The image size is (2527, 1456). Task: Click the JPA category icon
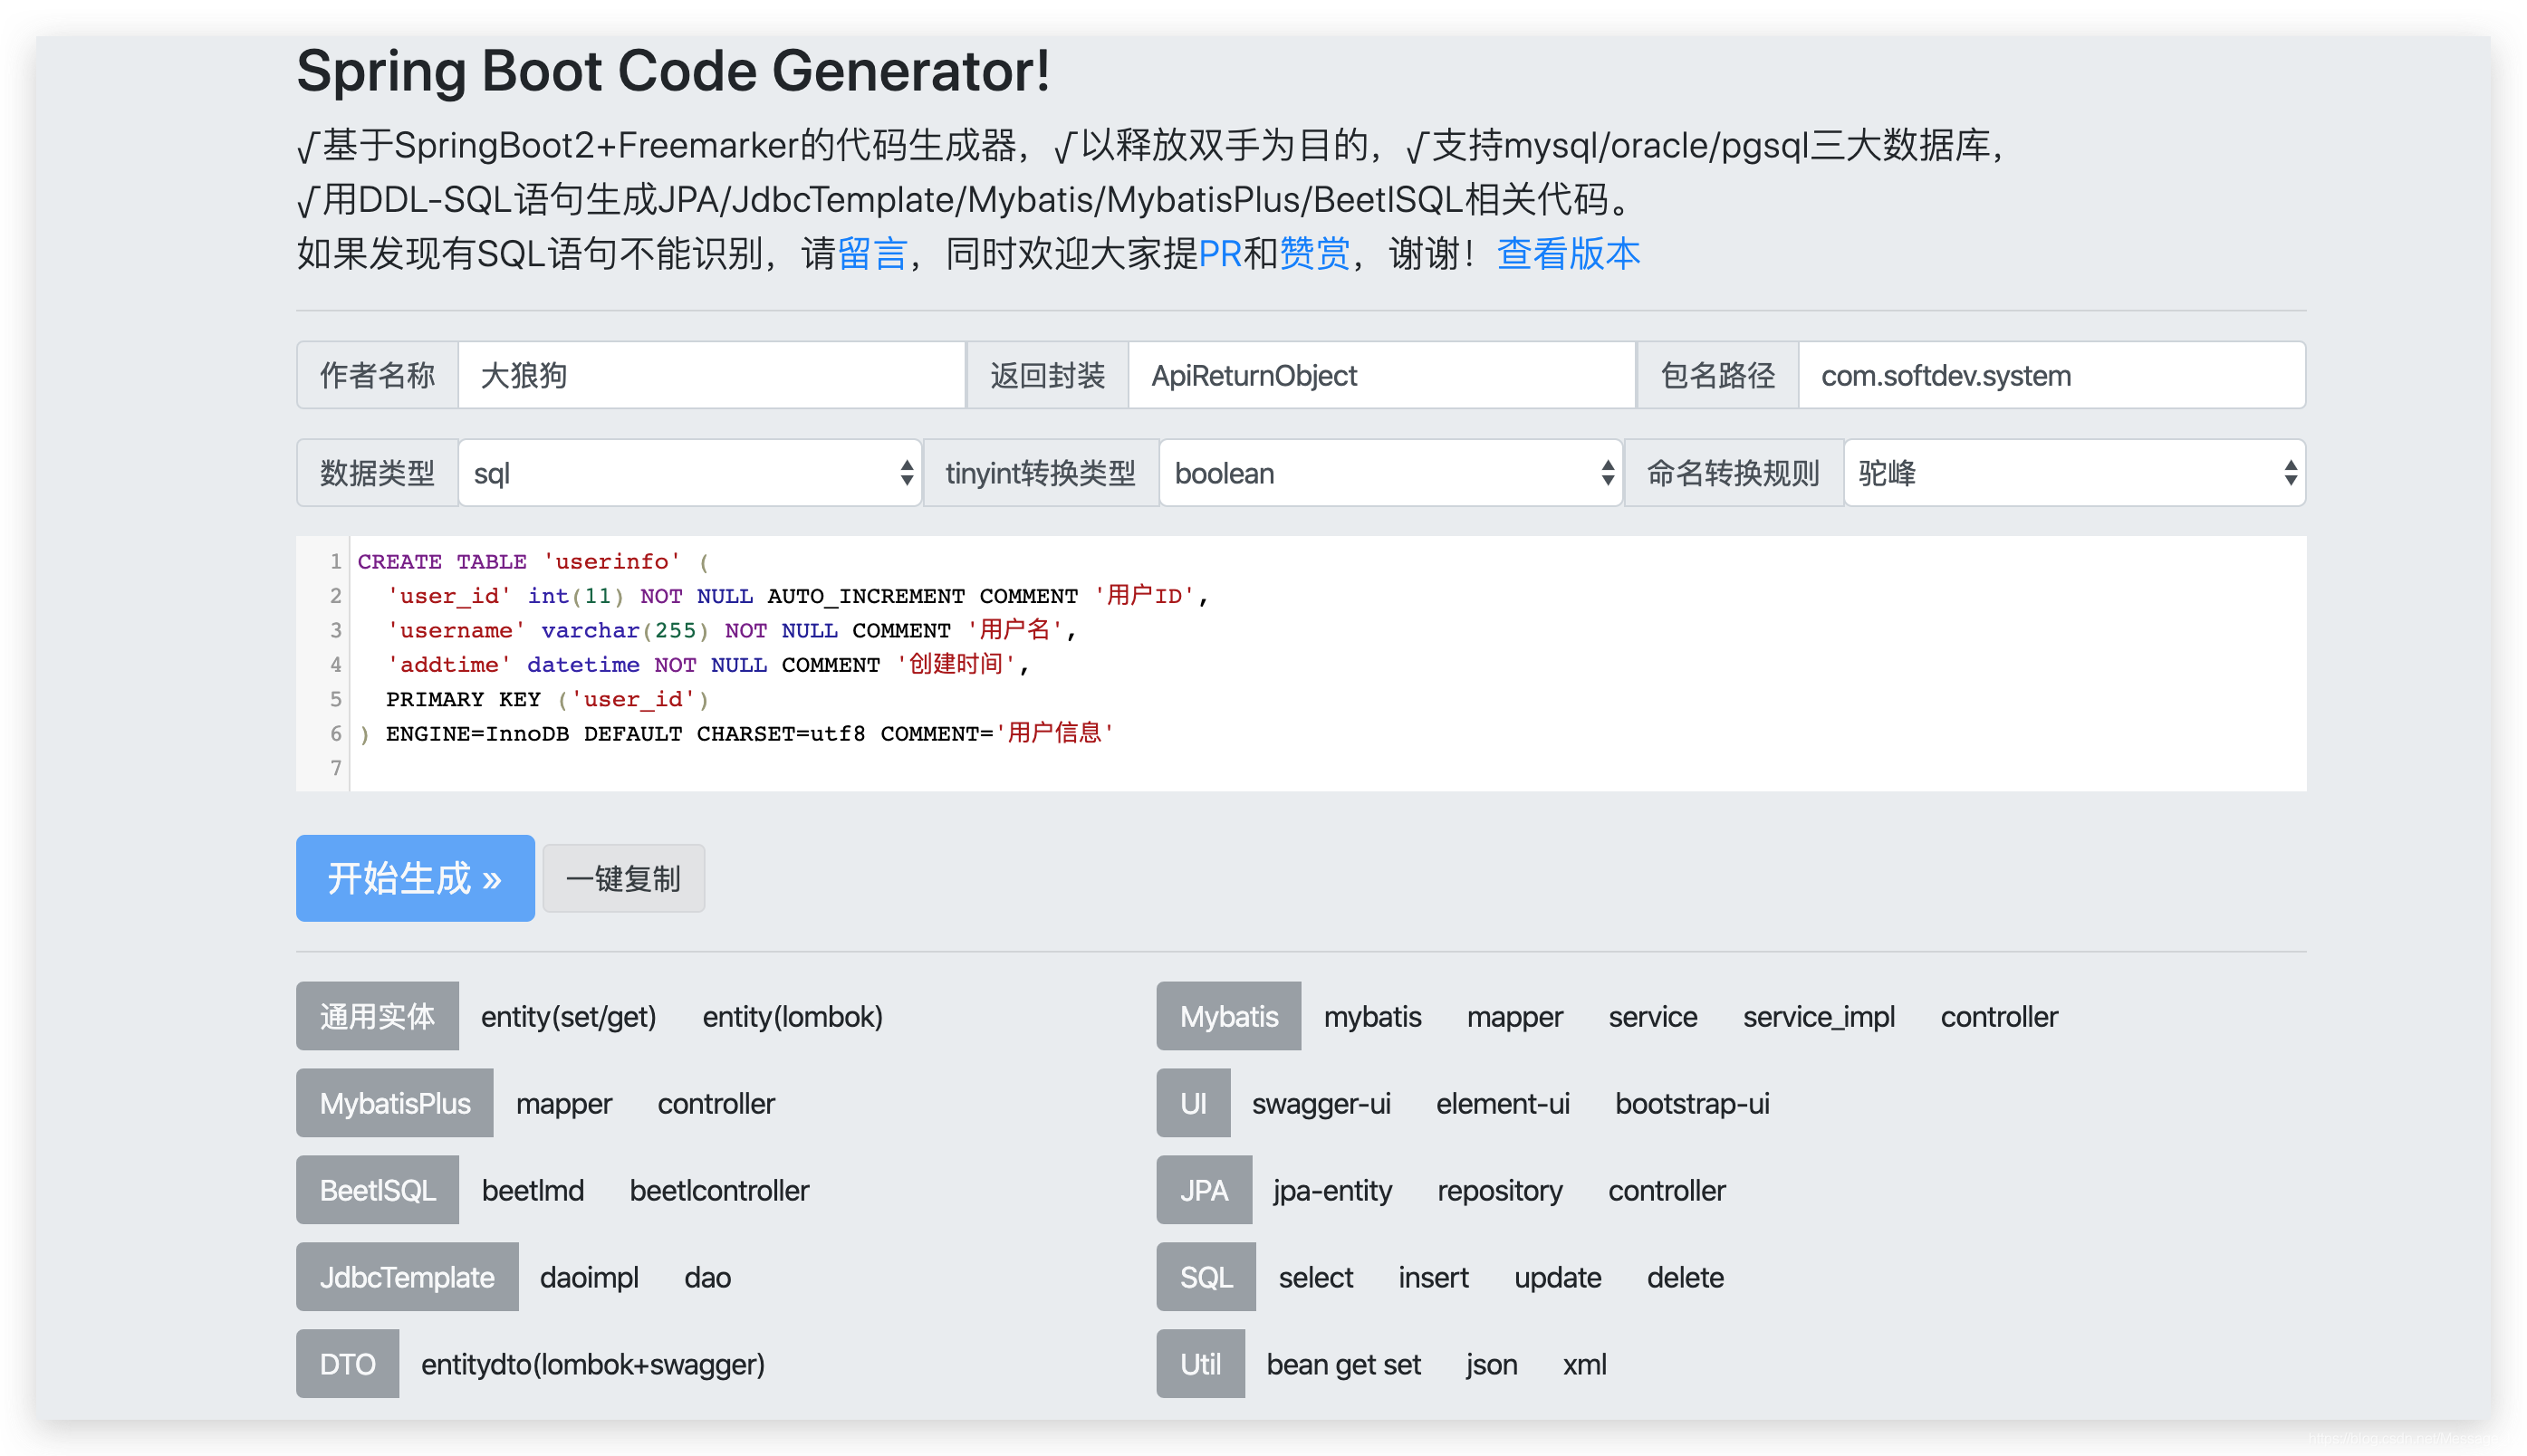[x=1205, y=1189]
